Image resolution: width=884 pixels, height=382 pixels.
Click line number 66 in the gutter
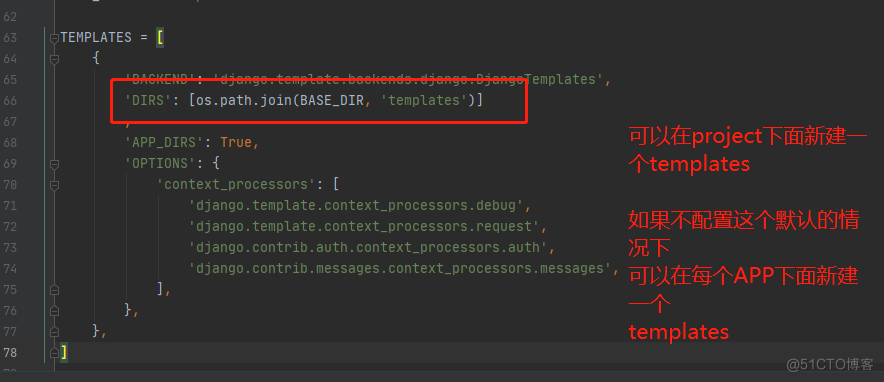pyautogui.click(x=10, y=101)
